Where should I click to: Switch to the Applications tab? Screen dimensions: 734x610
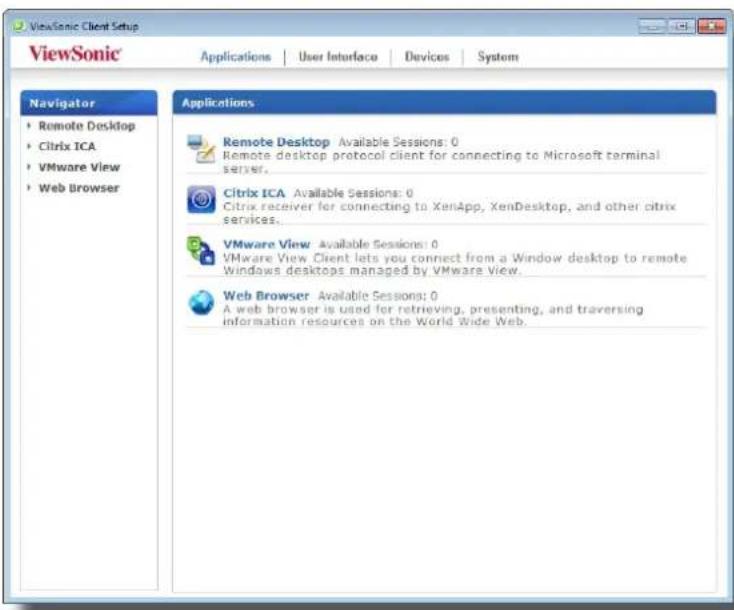click(x=235, y=57)
